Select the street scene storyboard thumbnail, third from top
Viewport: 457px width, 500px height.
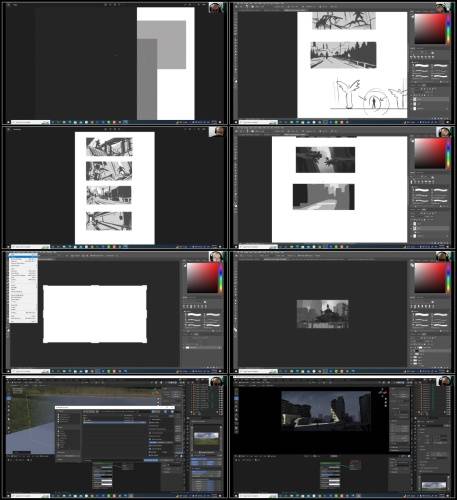(x=109, y=195)
